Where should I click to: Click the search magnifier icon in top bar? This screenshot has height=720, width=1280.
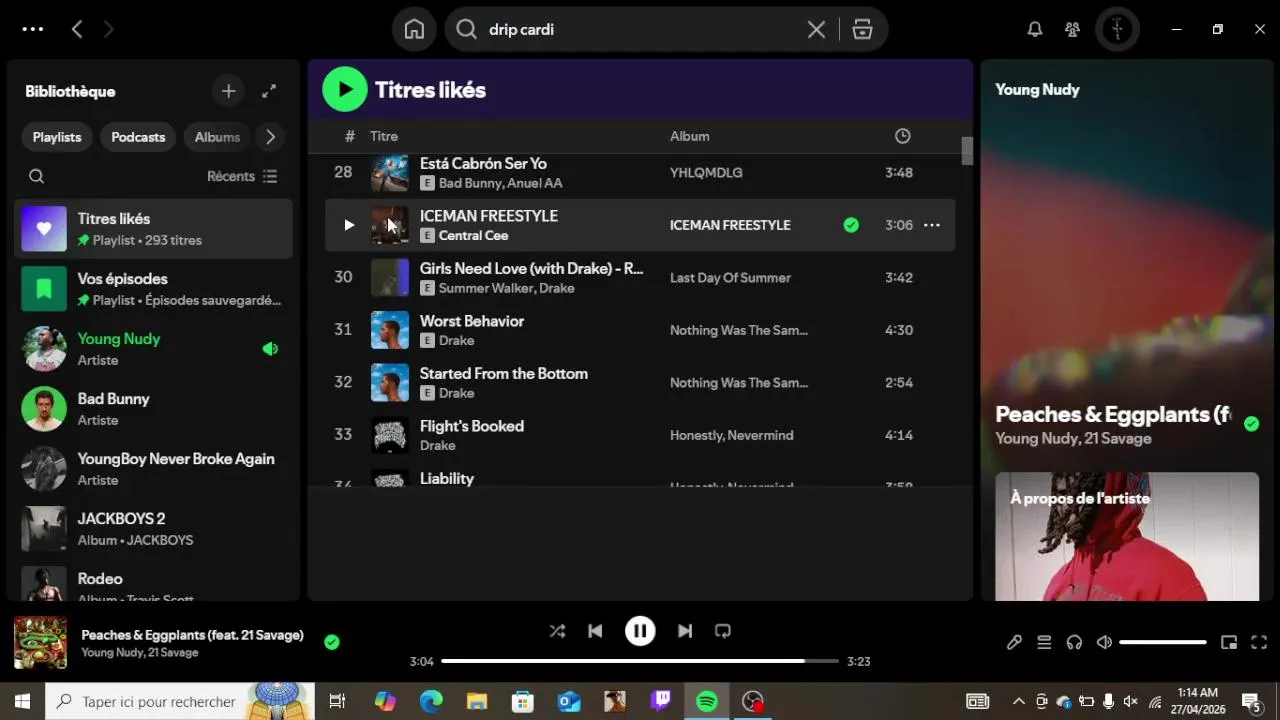466,29
